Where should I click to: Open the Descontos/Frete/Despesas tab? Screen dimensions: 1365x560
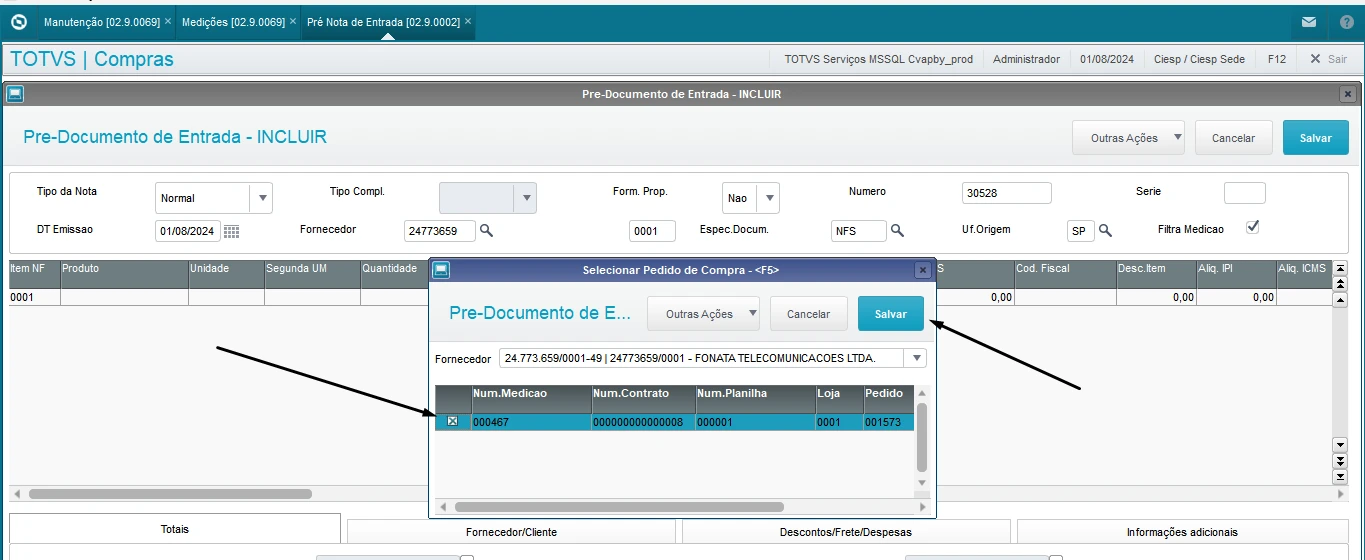click(845, 532)
